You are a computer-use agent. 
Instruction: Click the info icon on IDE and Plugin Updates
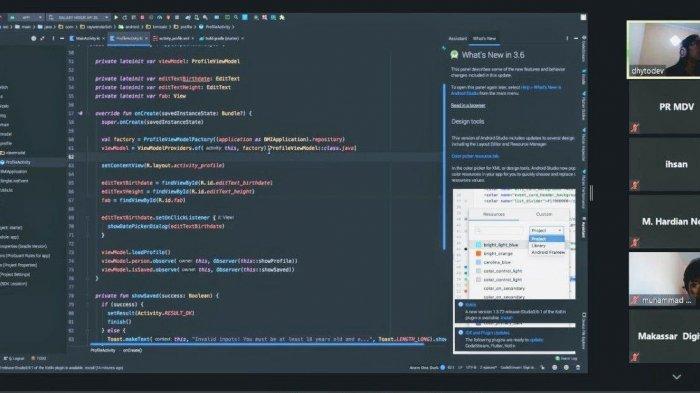click(x=460, y=333)
